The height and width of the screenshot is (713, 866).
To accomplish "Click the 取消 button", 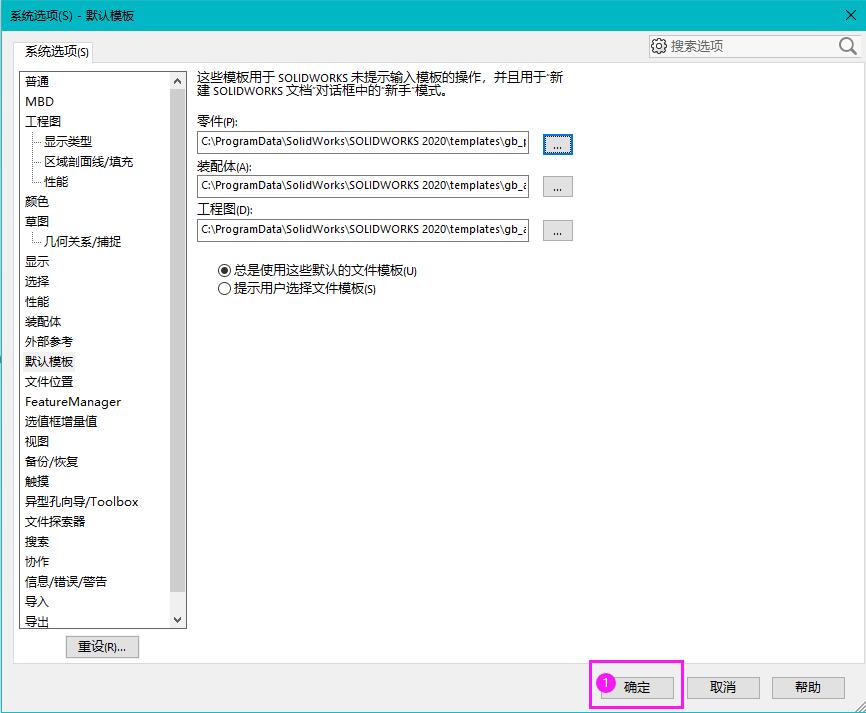I will [x=722, y=687].
